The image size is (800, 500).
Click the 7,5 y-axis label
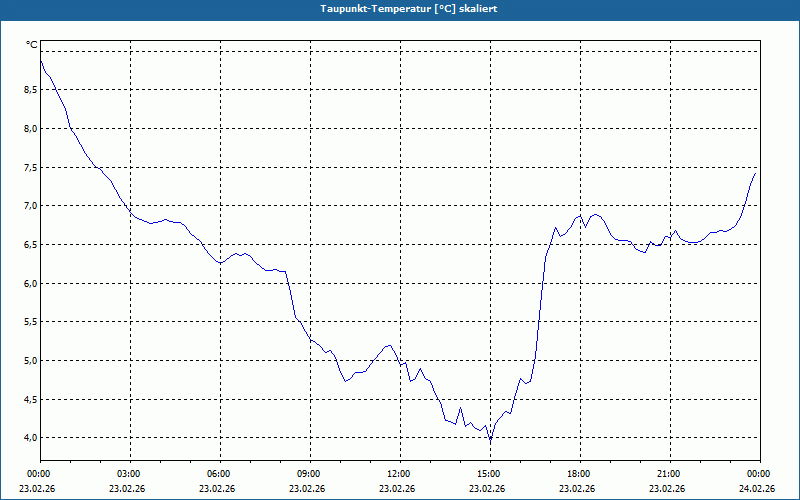coord(31,167)
